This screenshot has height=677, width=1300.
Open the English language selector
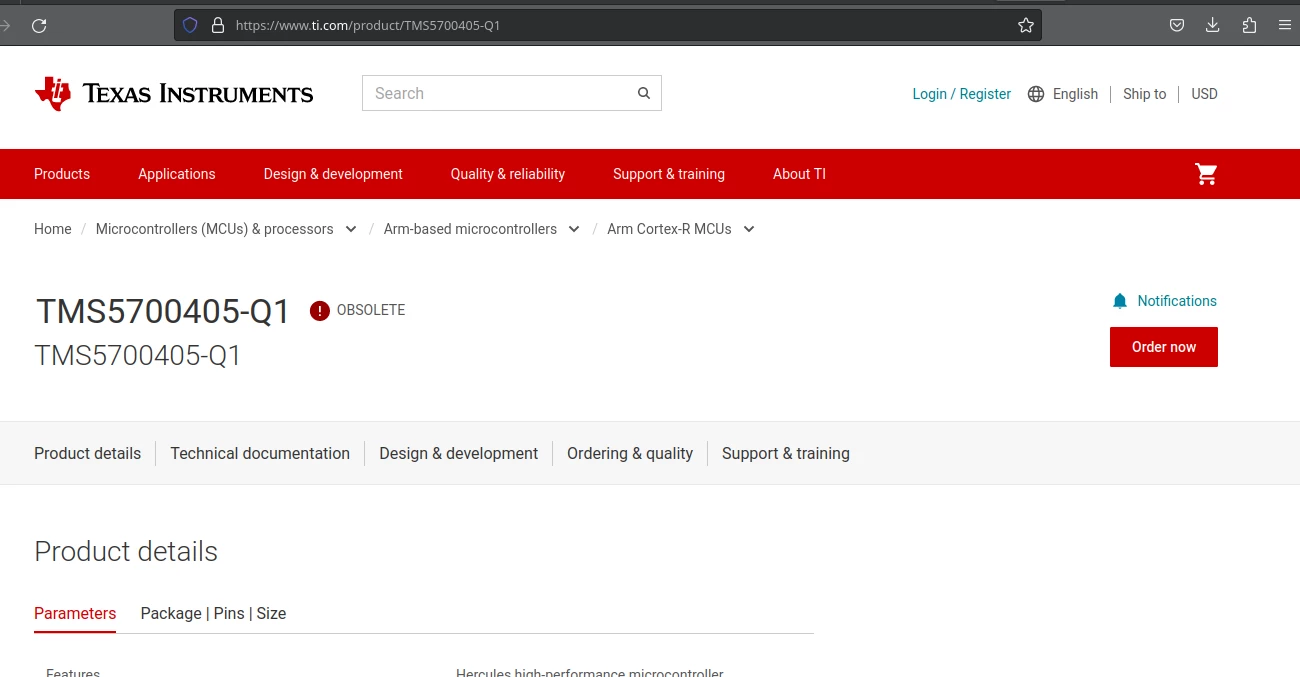[x=1075, y=94]
